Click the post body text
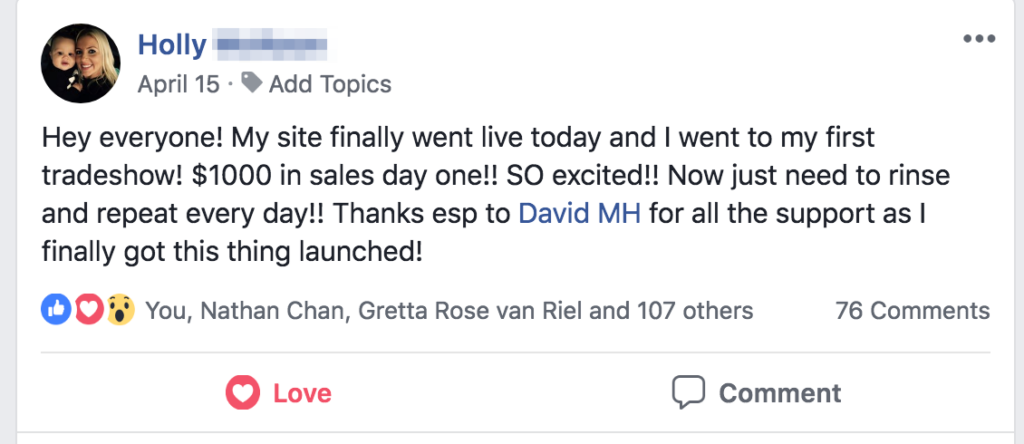1024x444 pixels. coord(495,195)
